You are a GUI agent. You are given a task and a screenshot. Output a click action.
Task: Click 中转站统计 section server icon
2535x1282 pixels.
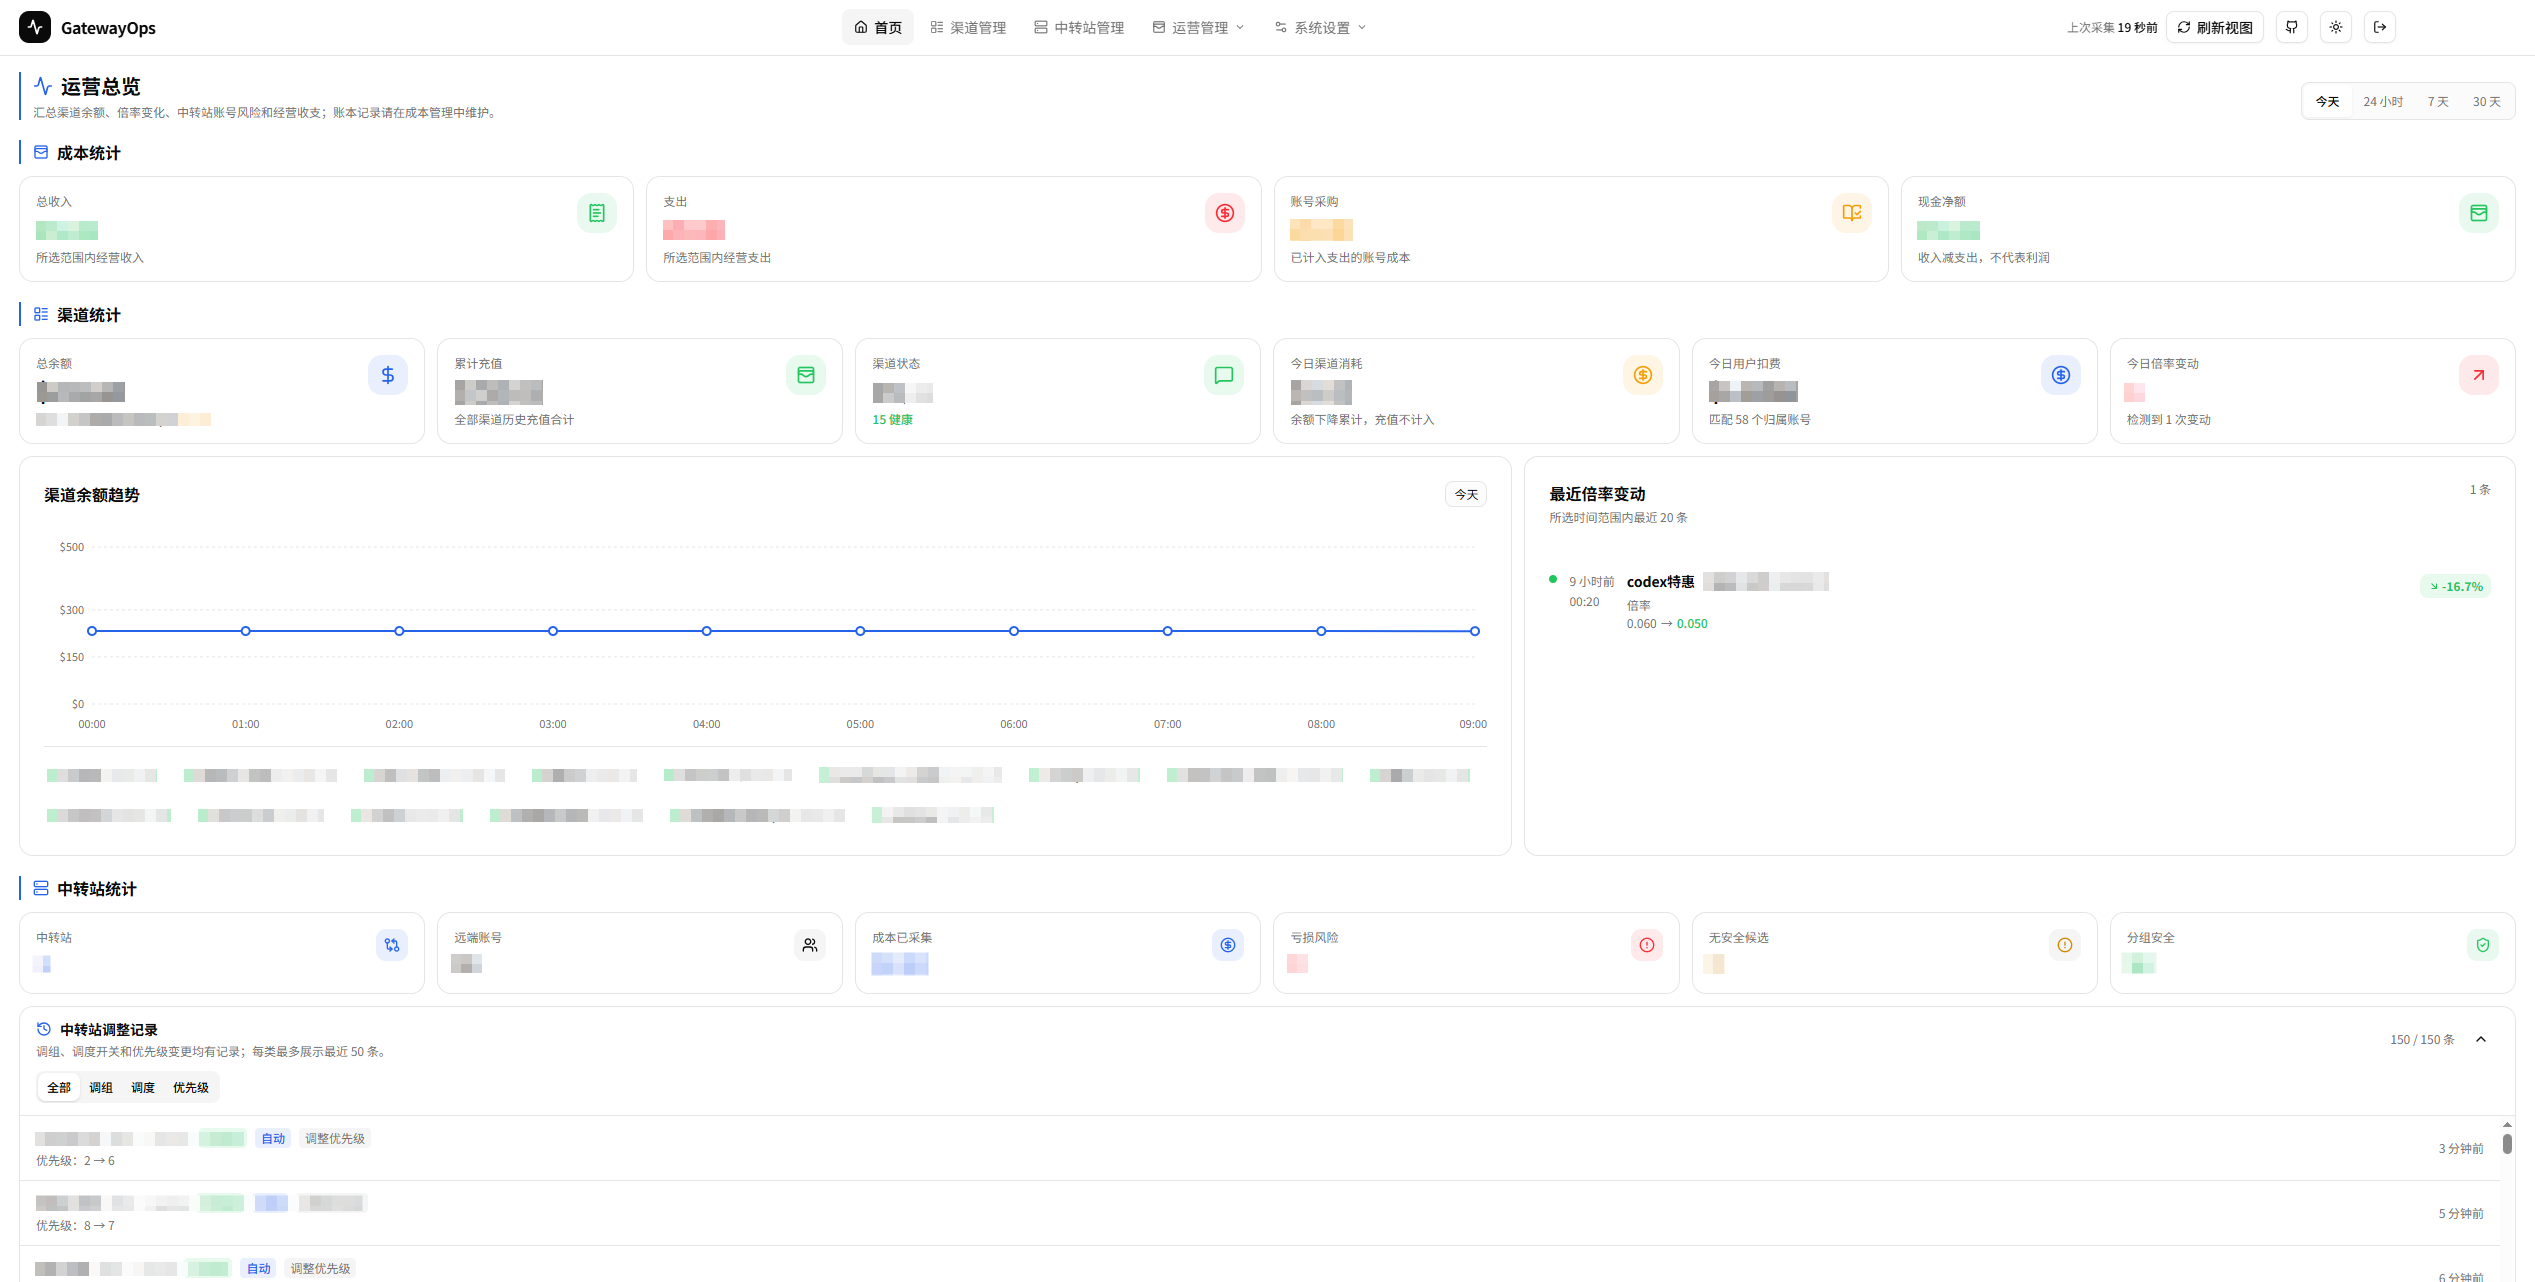click(x=41, y=888)
